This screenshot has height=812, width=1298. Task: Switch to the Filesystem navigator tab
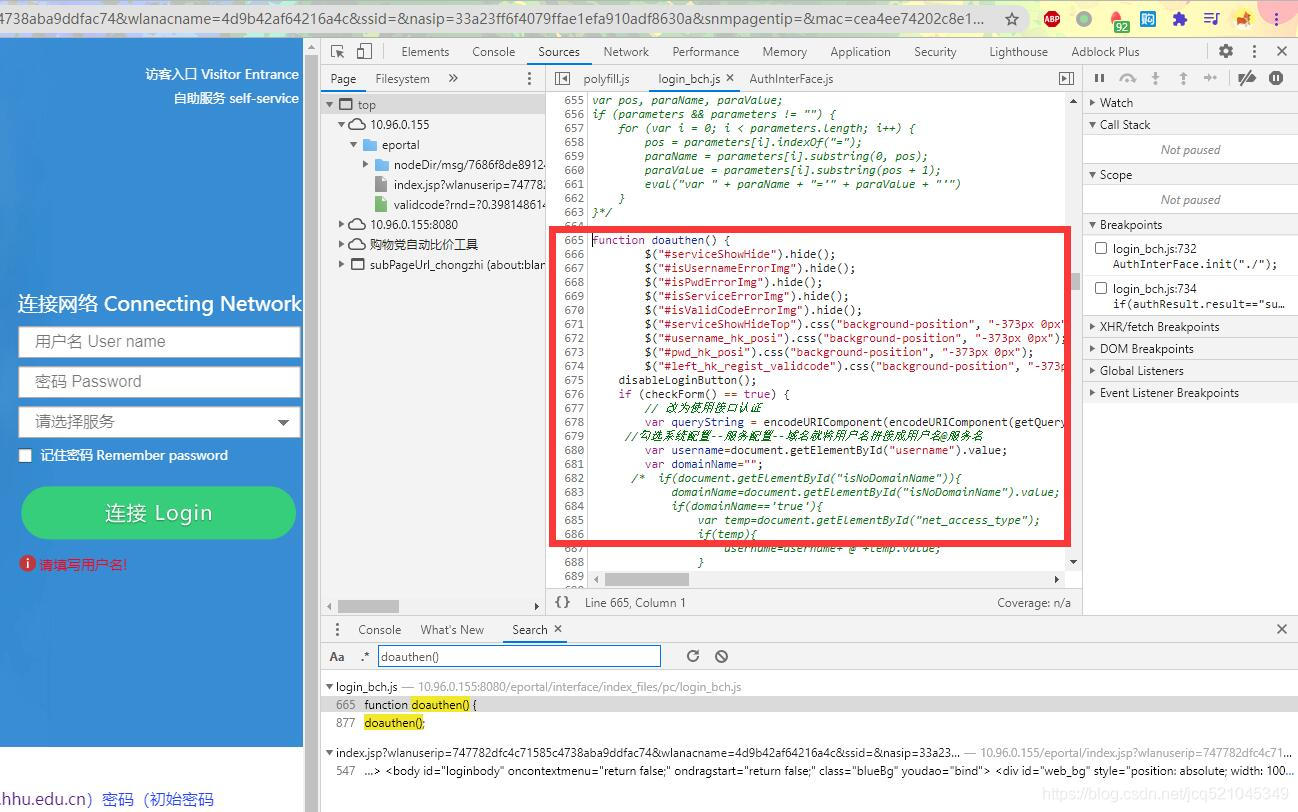click(x=402, y=78)
